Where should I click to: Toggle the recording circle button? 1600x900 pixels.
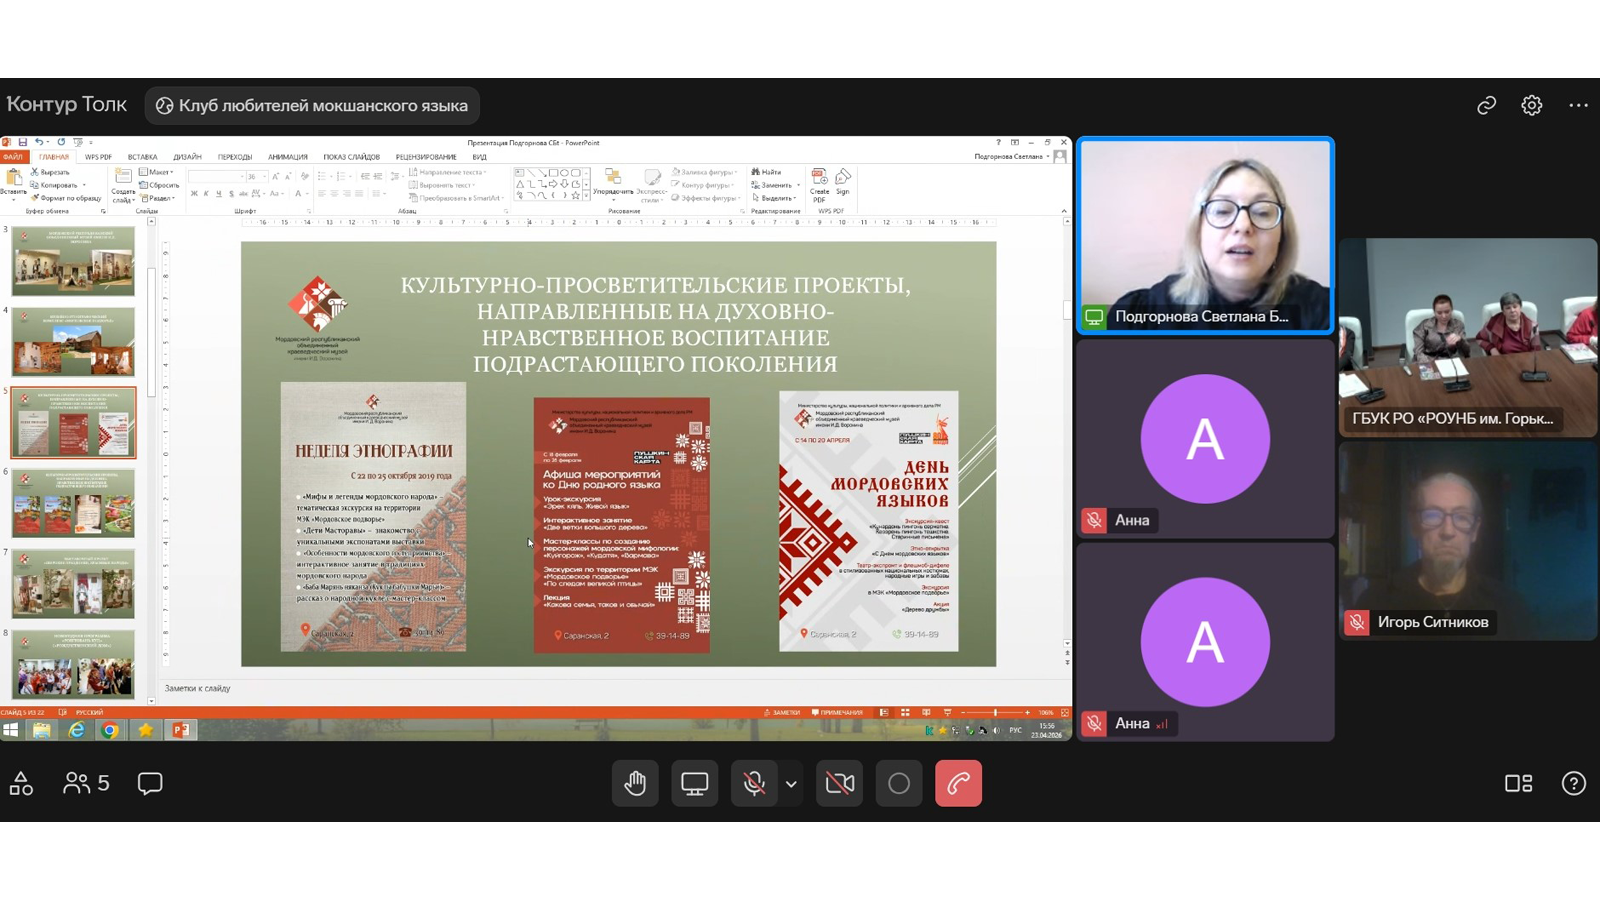pyautogui.click(x=899, y=784)
